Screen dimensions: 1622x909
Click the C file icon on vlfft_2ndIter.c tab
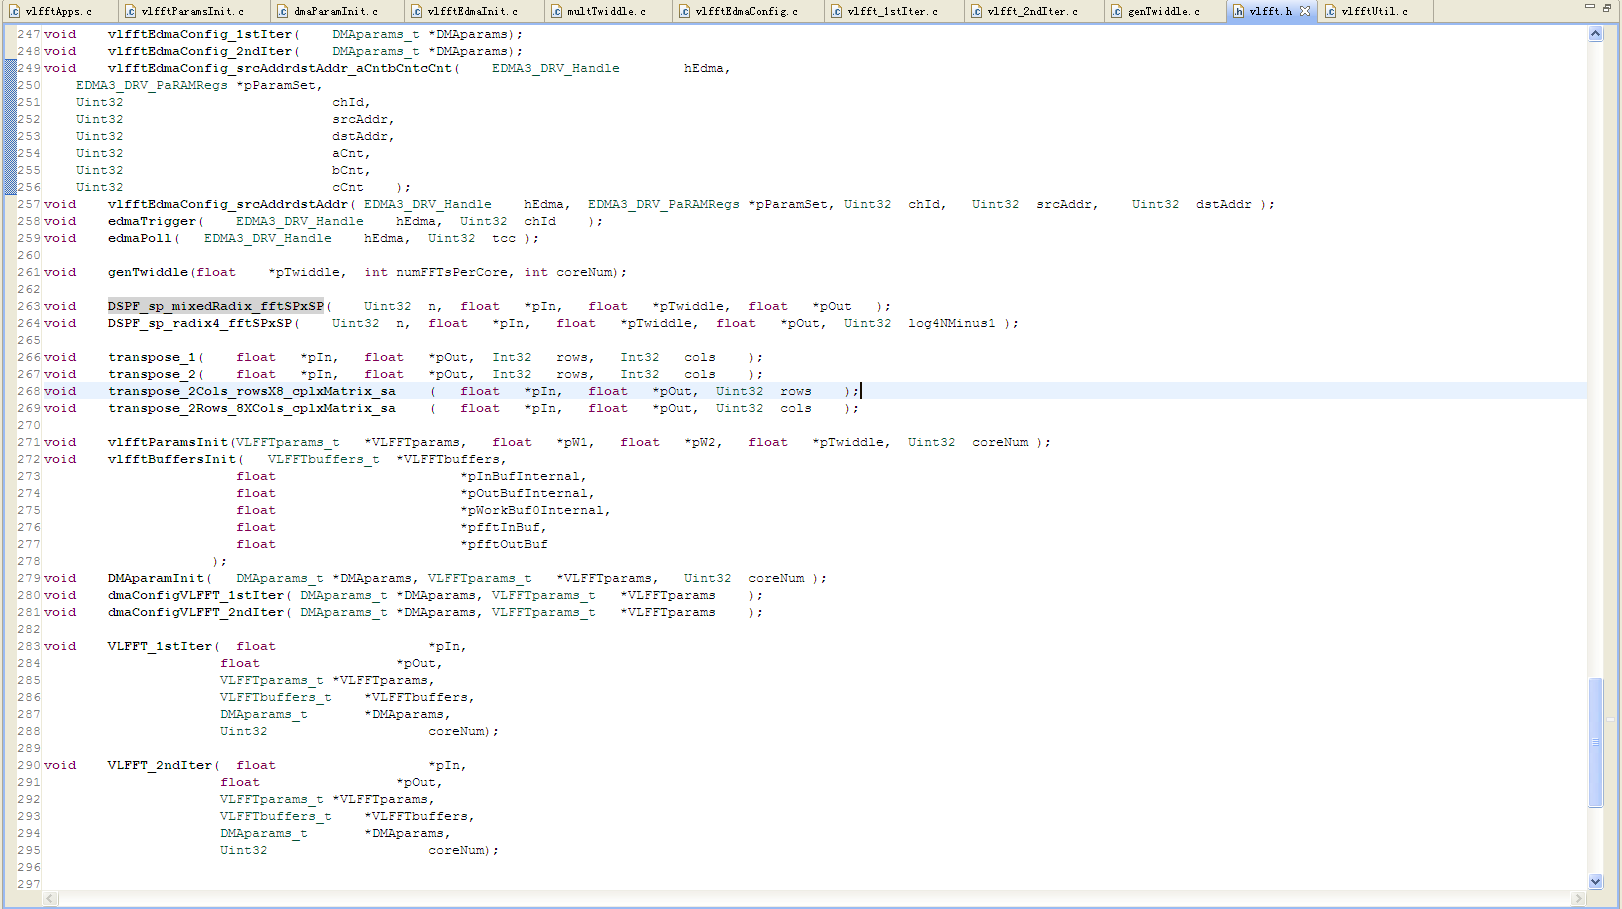[977, 11]
